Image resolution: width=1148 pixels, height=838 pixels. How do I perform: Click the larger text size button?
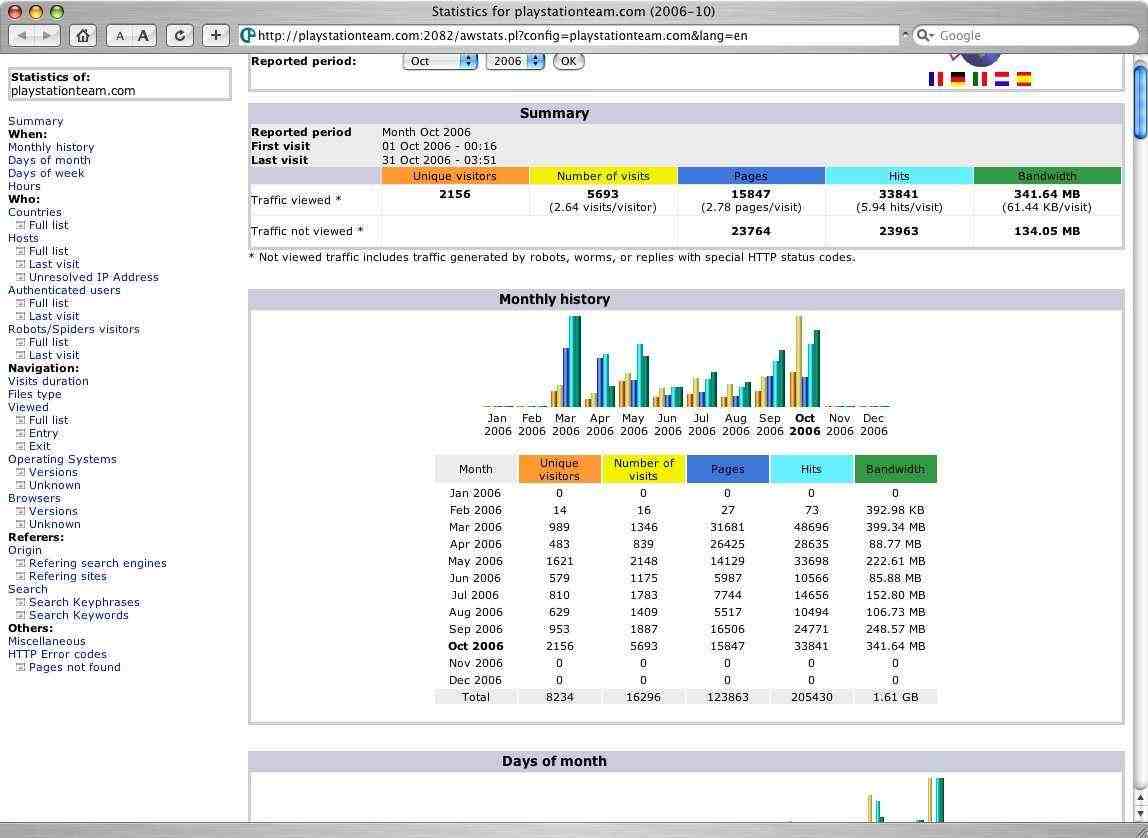(x=143, y=35)
